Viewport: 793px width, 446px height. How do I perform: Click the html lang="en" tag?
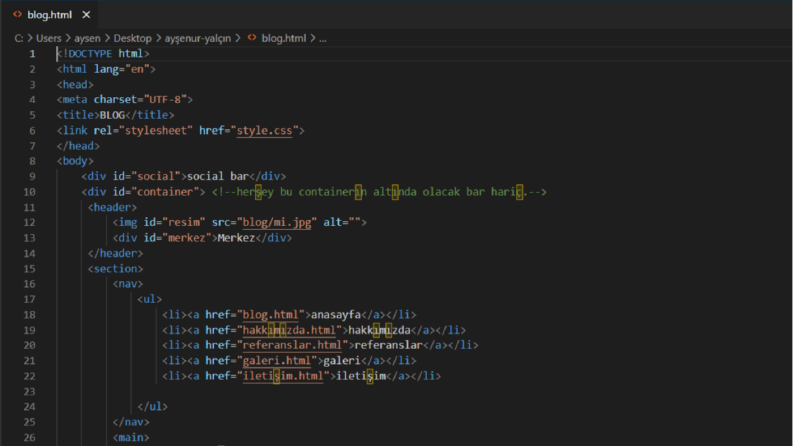pyautogui.click(x=106, y=69)
